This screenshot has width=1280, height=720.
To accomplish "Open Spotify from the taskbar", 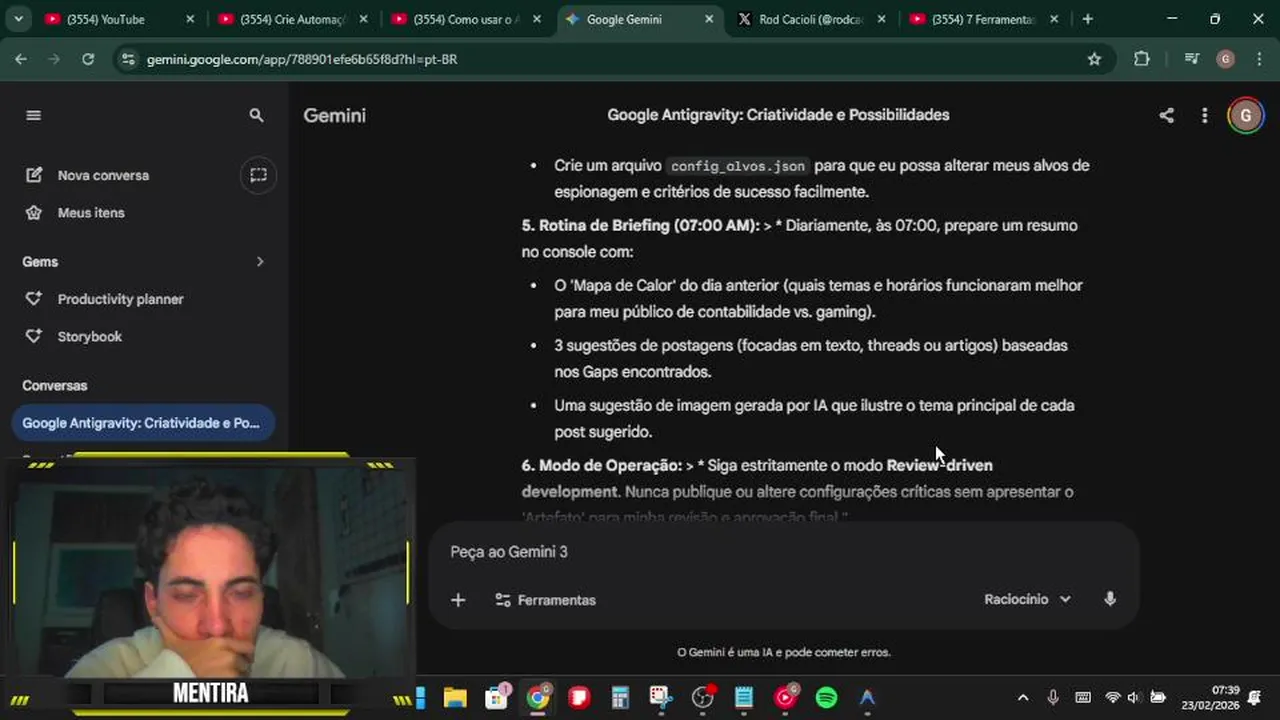I will pyautogui.click(x=826, y=698).
